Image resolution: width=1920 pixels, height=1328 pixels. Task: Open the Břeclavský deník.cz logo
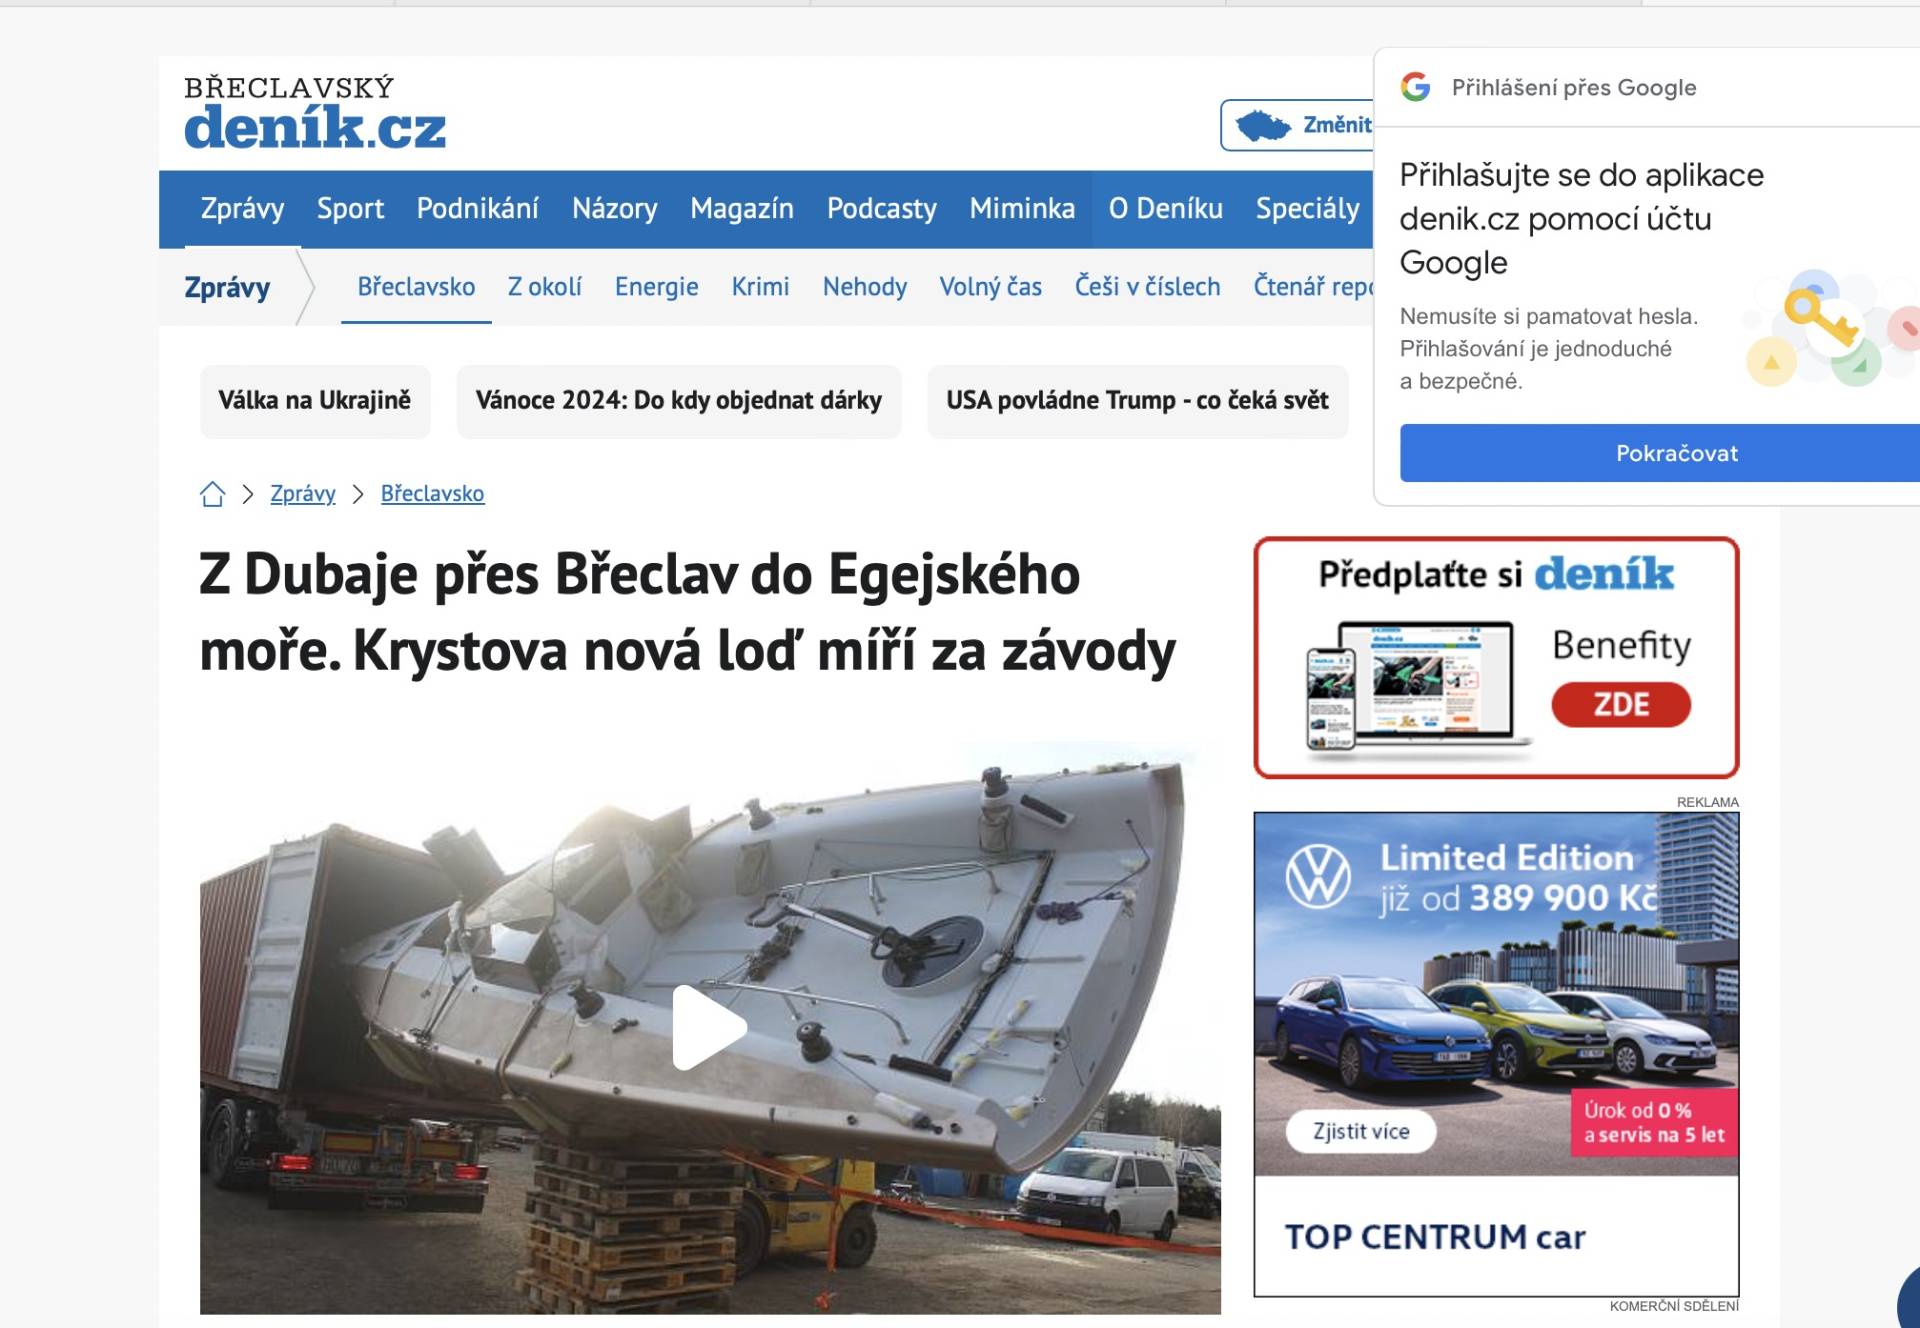click(314, 112)
